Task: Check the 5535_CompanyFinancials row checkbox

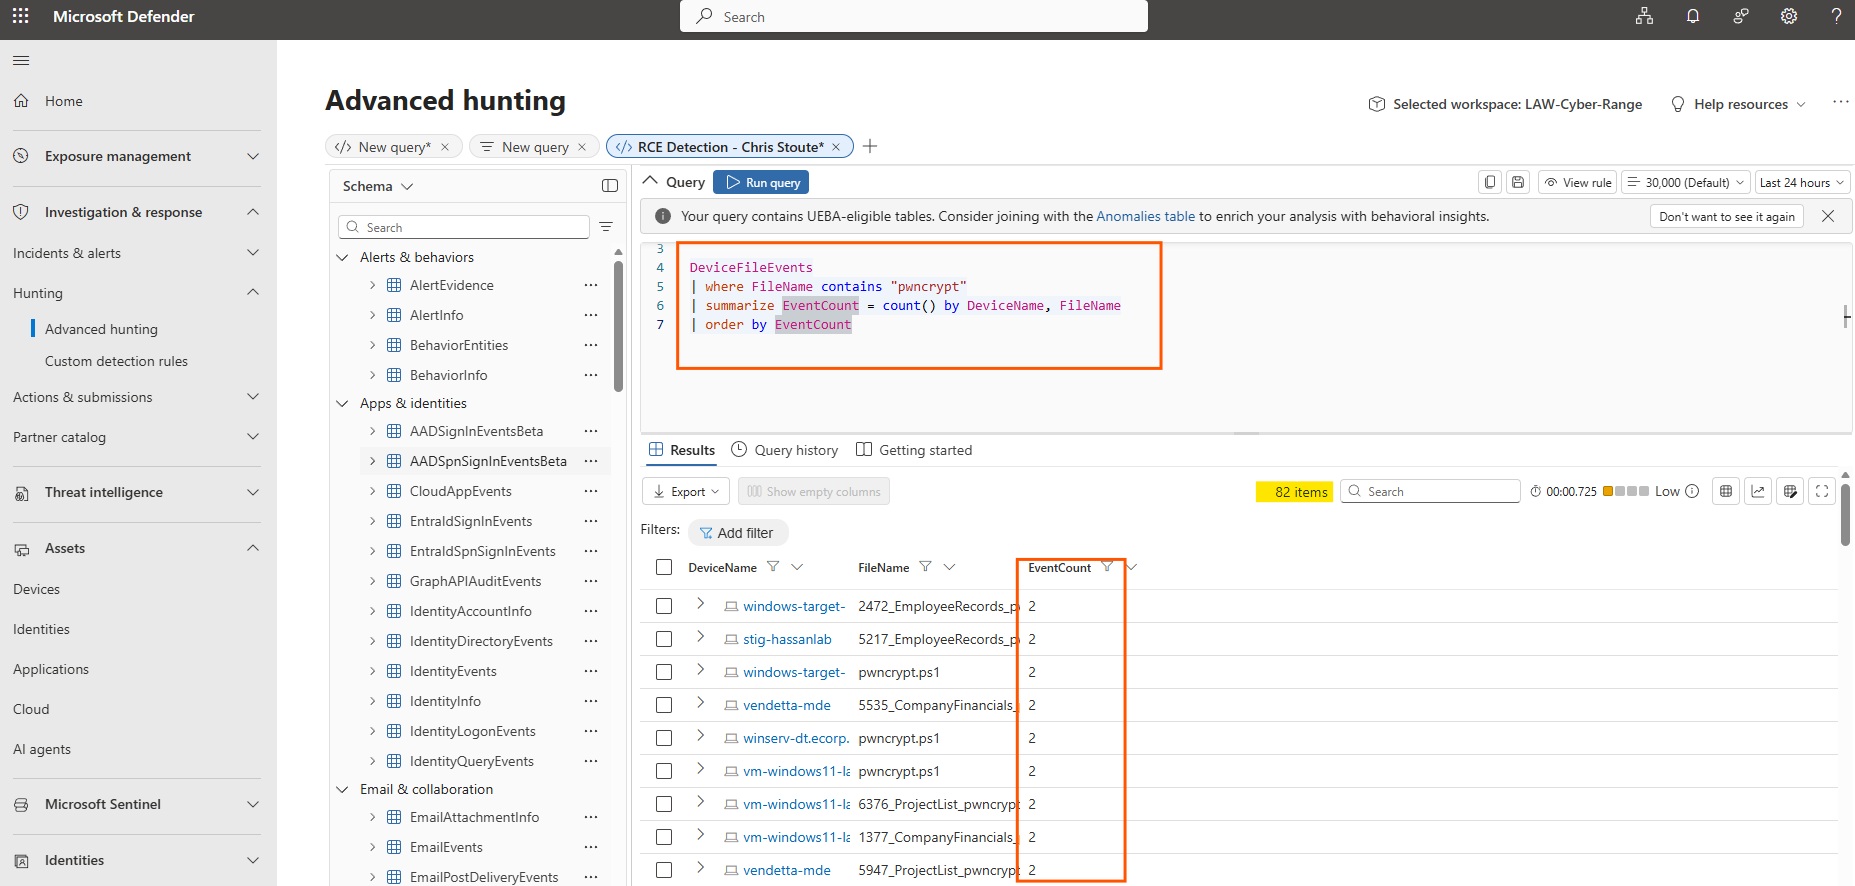Action: click(664, 705)
